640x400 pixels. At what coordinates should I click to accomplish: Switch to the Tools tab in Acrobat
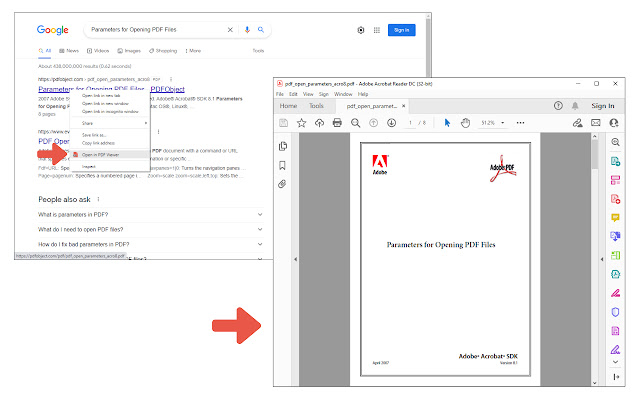click(316, 106)
